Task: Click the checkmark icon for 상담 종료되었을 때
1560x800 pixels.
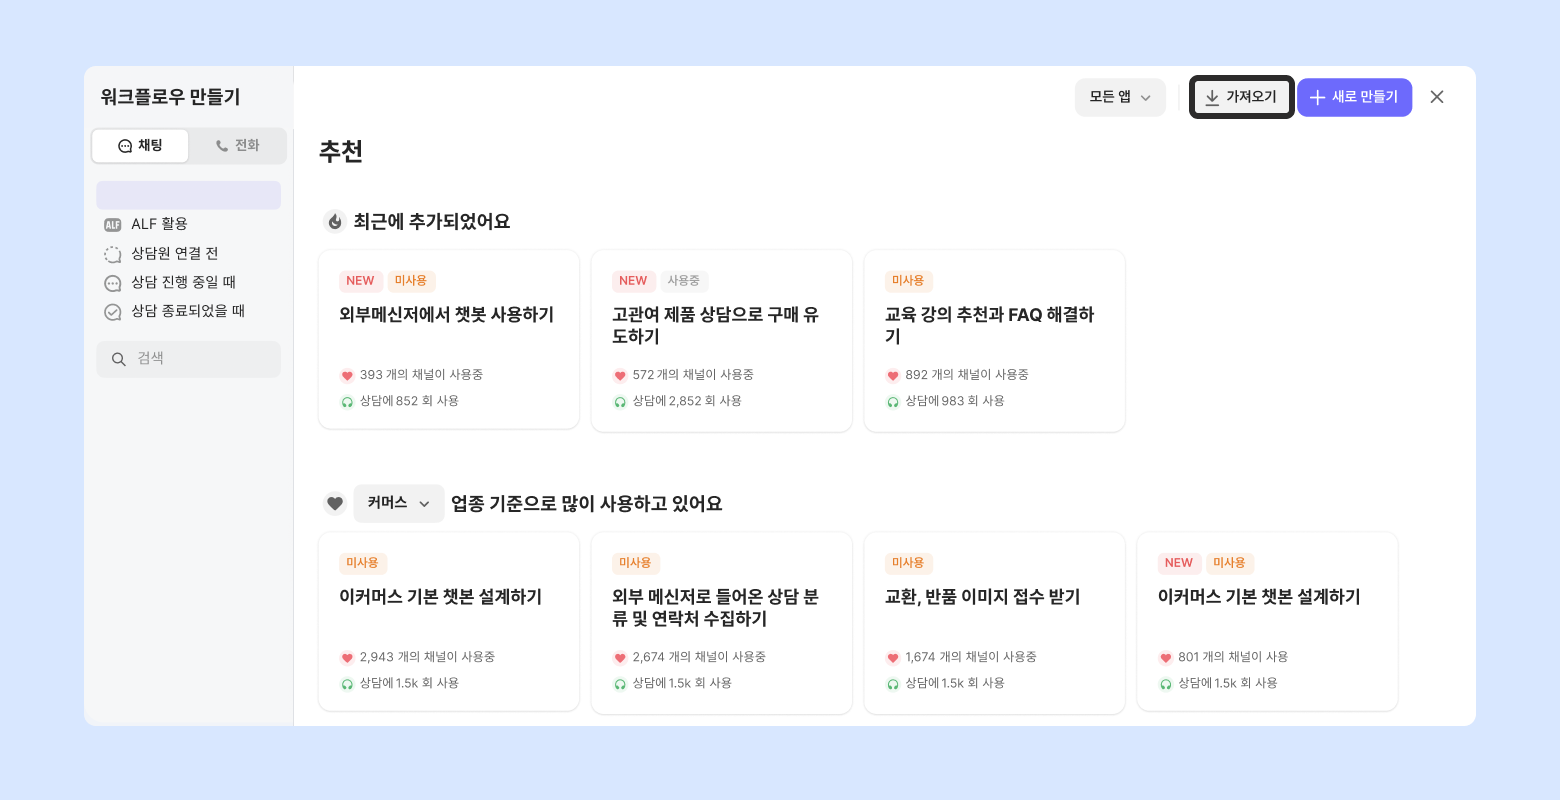Action: coord(113,312)
